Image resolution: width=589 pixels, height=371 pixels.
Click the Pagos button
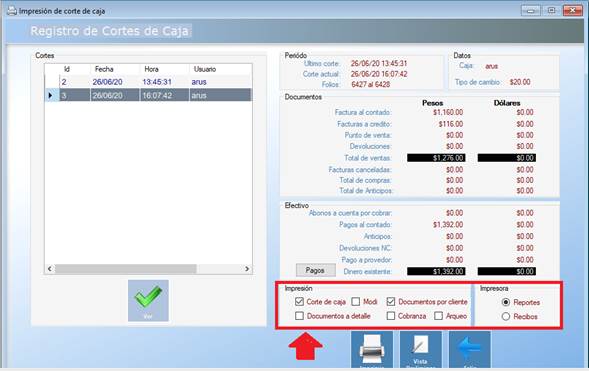click(315, 270)
